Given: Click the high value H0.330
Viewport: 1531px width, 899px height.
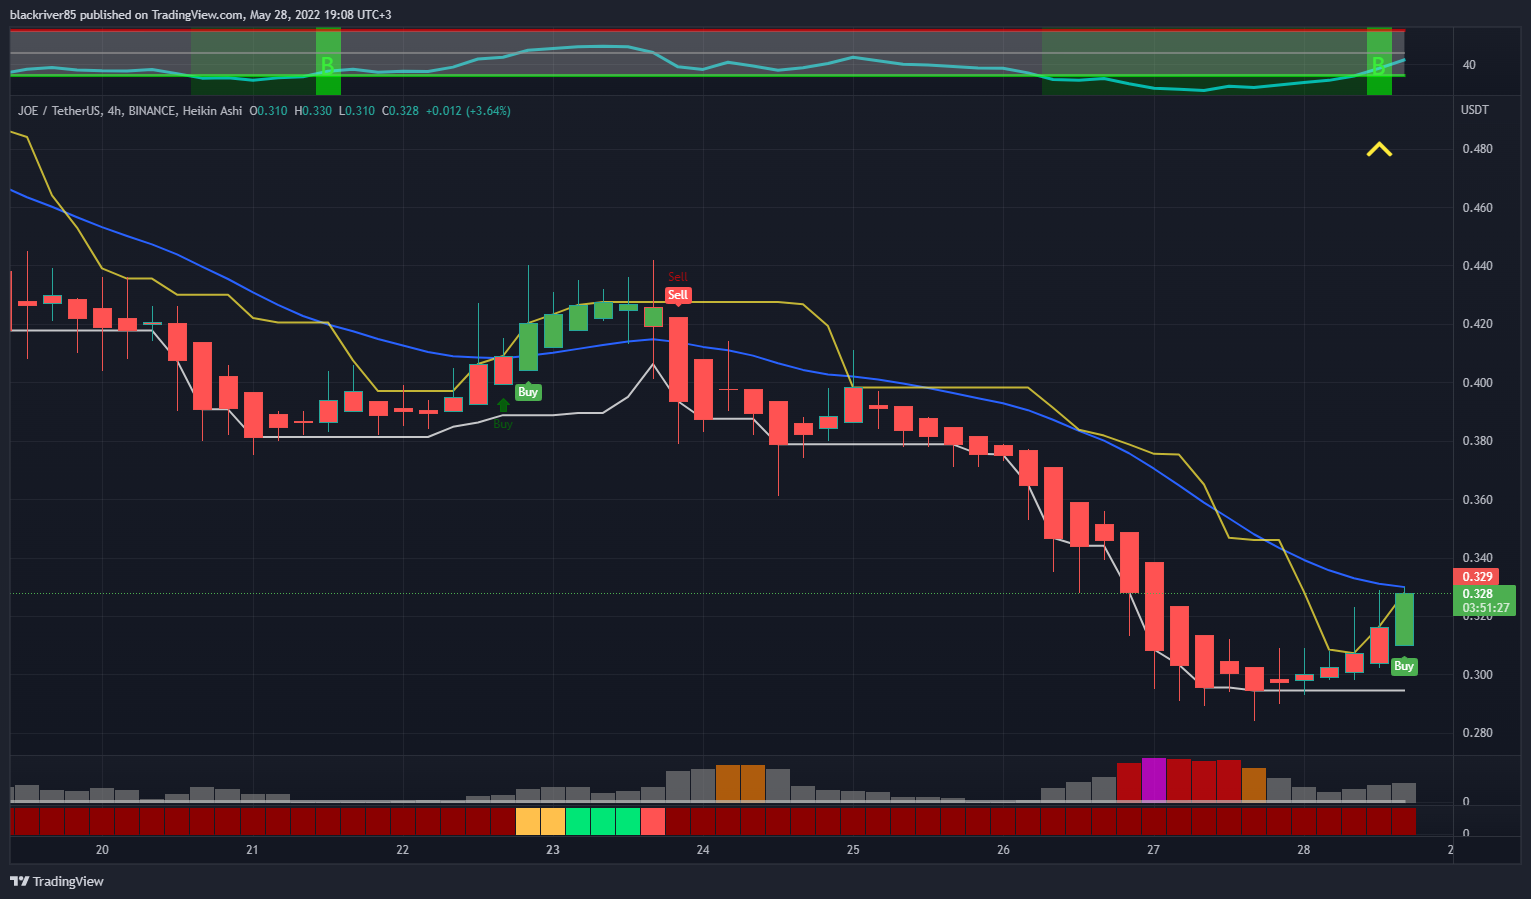Looking at the screenshot, I should click(x=313, y=111).
